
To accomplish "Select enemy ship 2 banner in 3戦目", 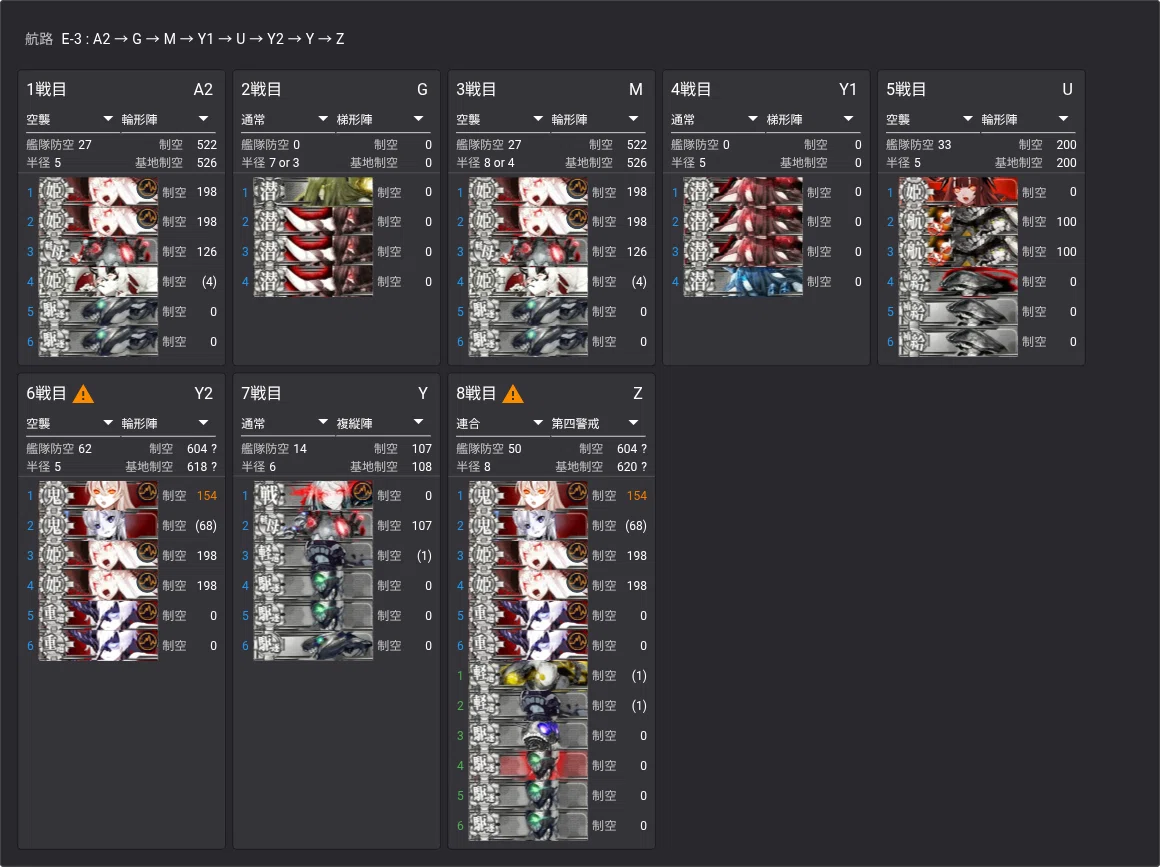I will click(x=528, y=222).
